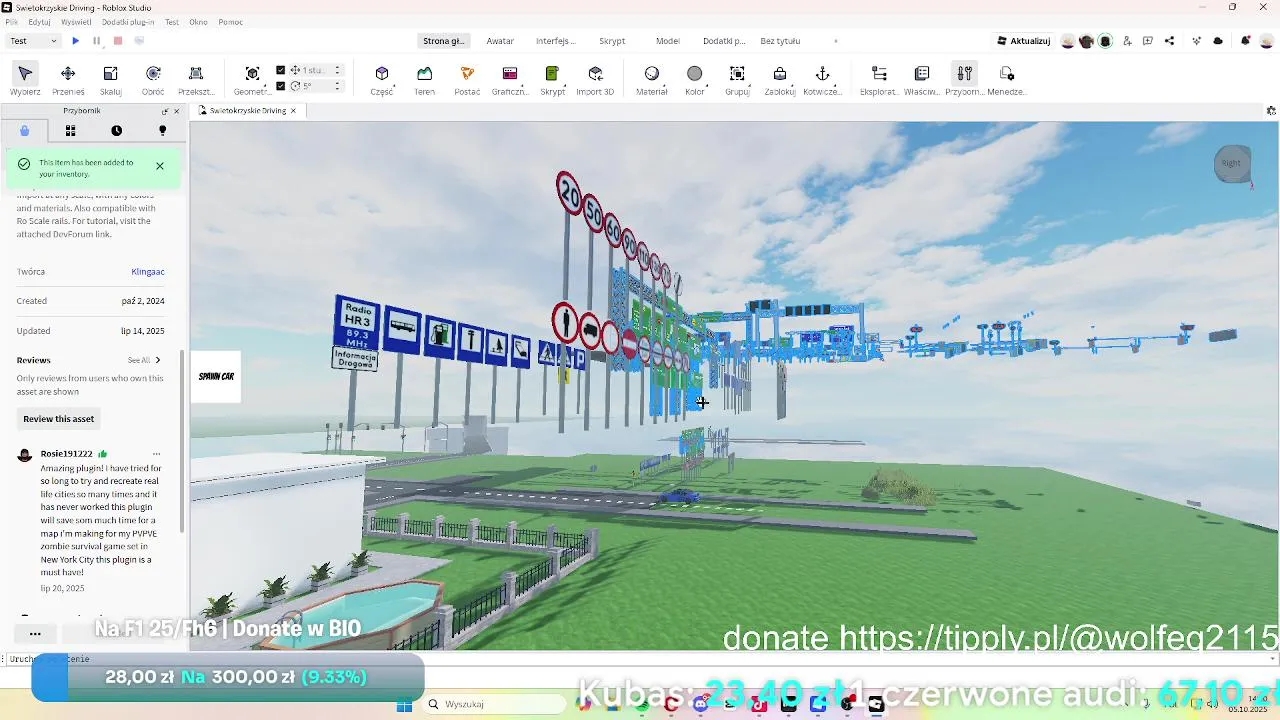
Task: Open the Test mode dropdown
Action: click(33, 41)
